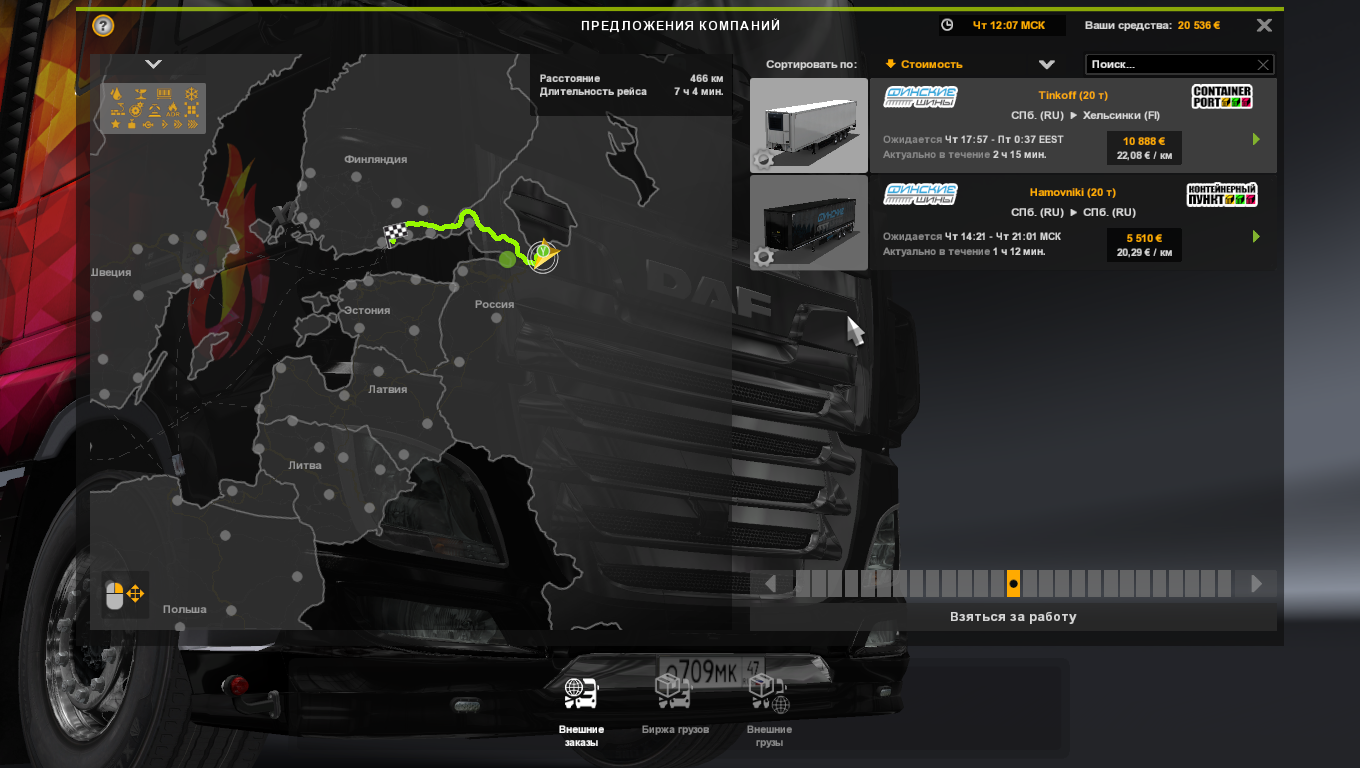Click the Контейнерный Пункт destination logo
This screenshot has height=768, width=1360.
pyautogui.click(x=1222, y=194)
